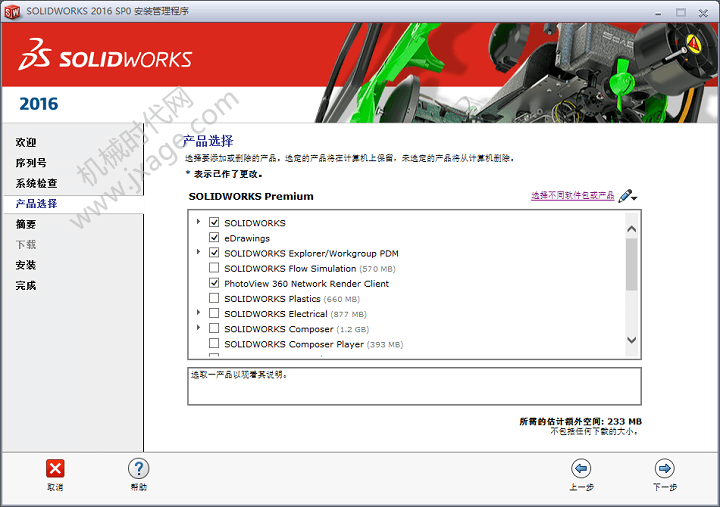Select the 完成 step in sidebar
Viewport: 720px width, 507px height.
26,286
